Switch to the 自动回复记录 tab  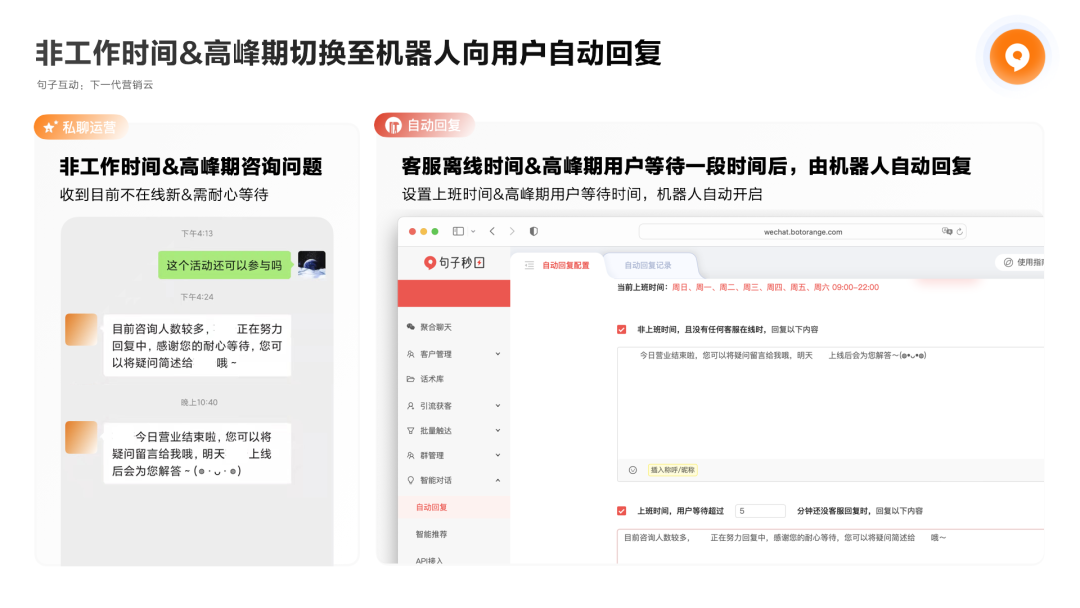(x=647, y=265)
